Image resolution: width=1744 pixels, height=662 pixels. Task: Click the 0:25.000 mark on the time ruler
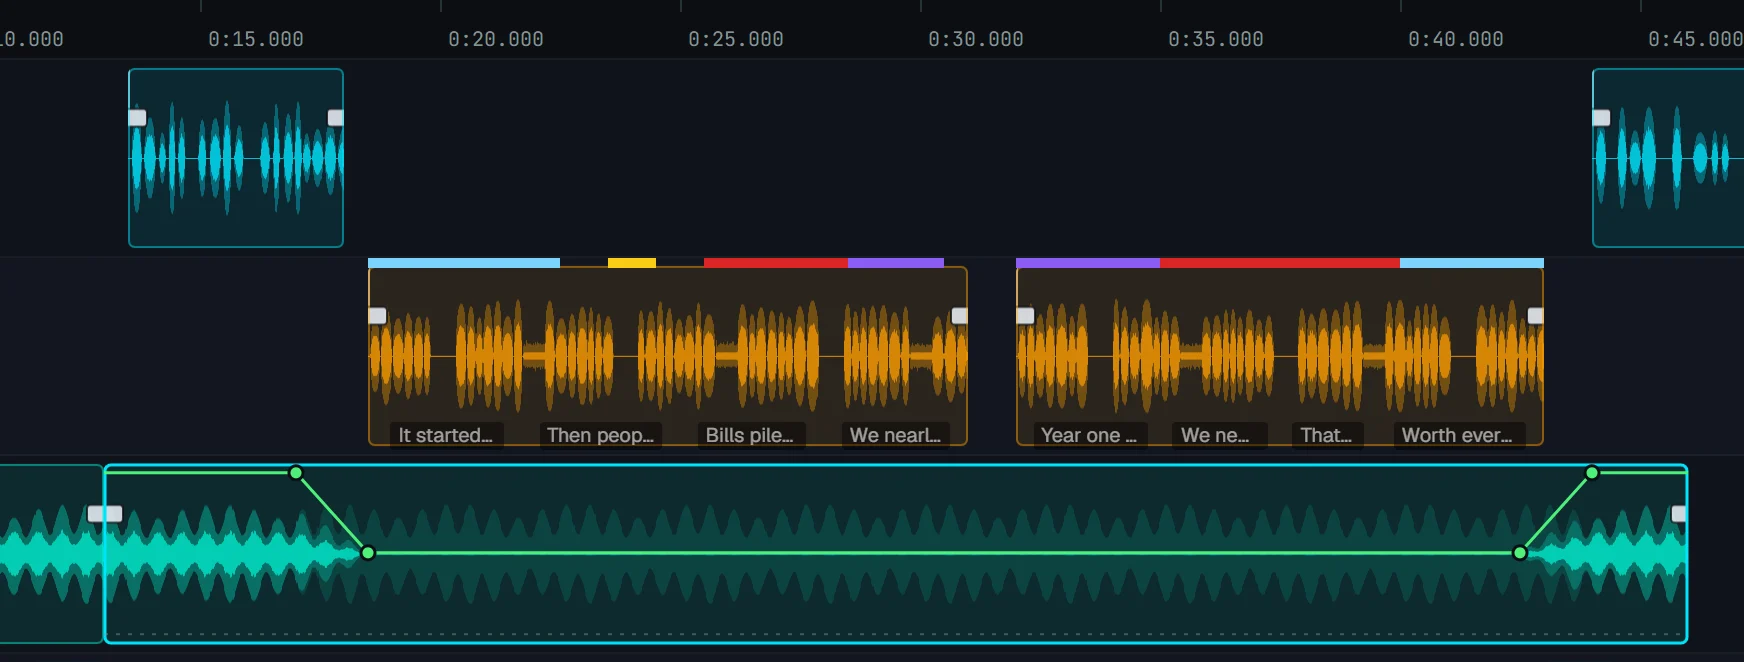pyautogui.click(x=735, y=39)
